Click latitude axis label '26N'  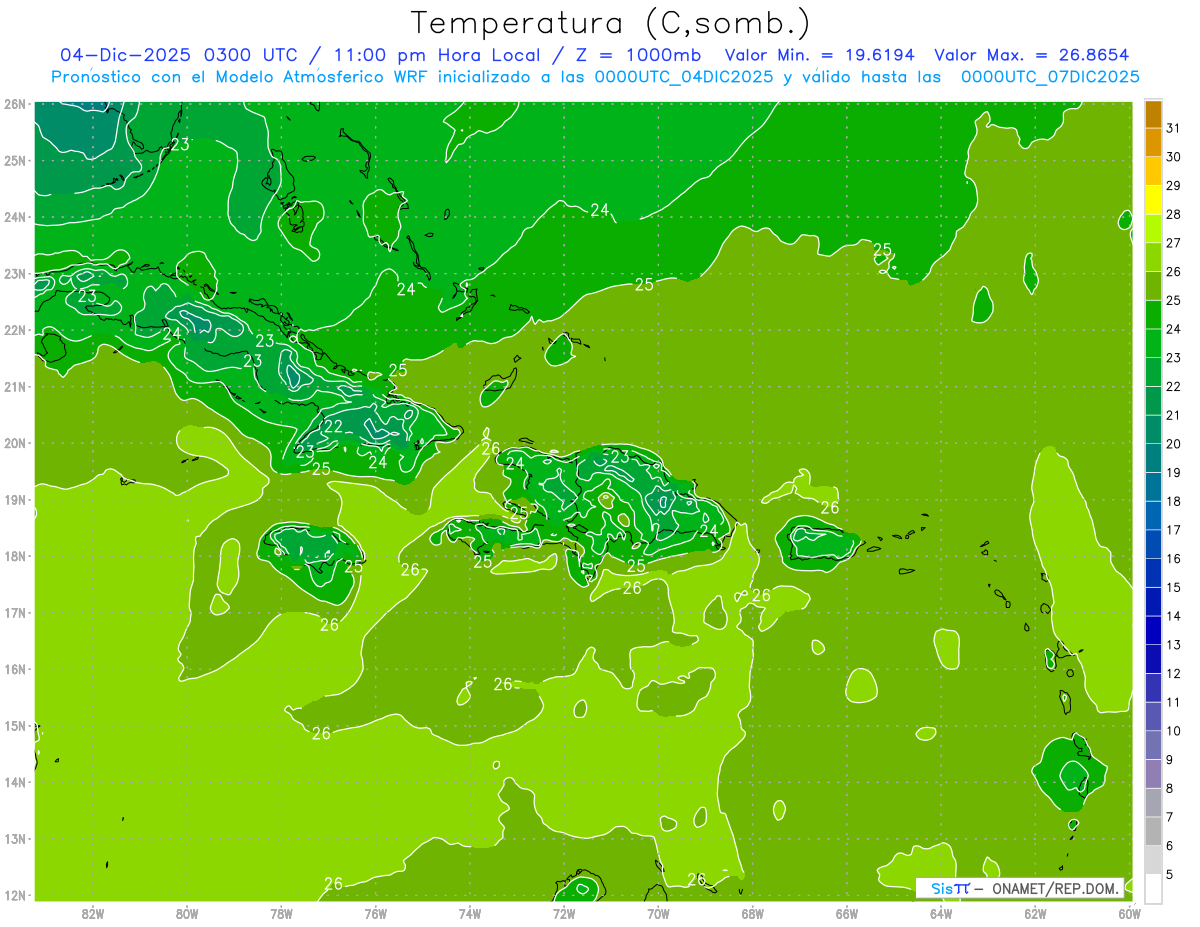pos(15,104)
